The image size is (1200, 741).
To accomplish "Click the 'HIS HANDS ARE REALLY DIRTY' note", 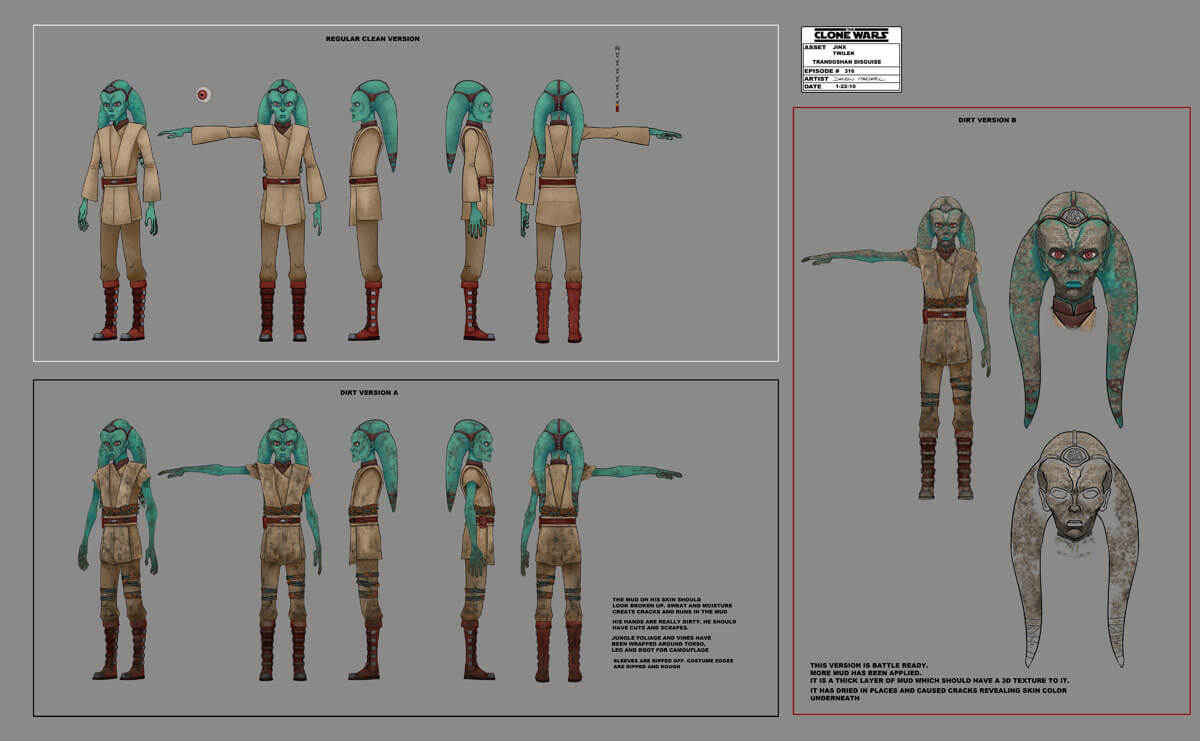I will [x=672, y=625].
